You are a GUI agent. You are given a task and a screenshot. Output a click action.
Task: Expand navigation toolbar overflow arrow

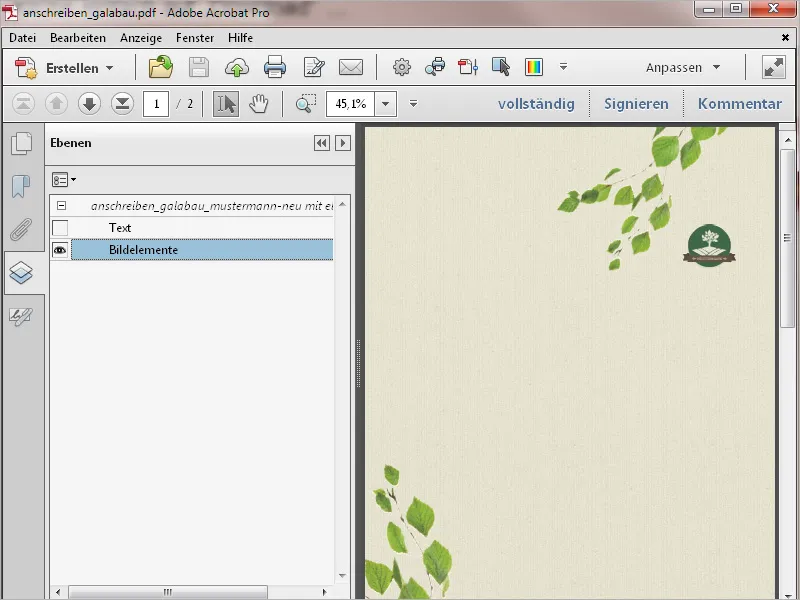coord(413,104)
